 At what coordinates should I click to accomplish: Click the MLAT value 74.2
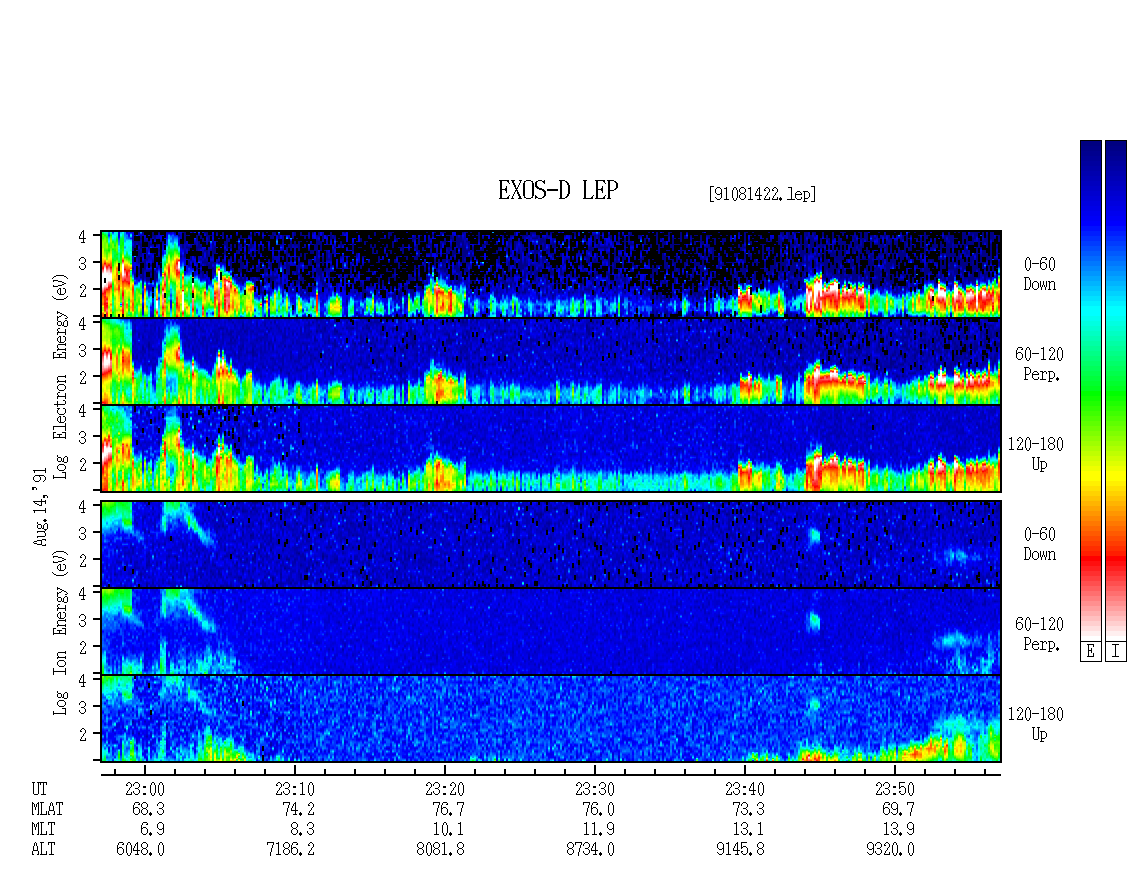pyautogui.click(x=298, y=809)
